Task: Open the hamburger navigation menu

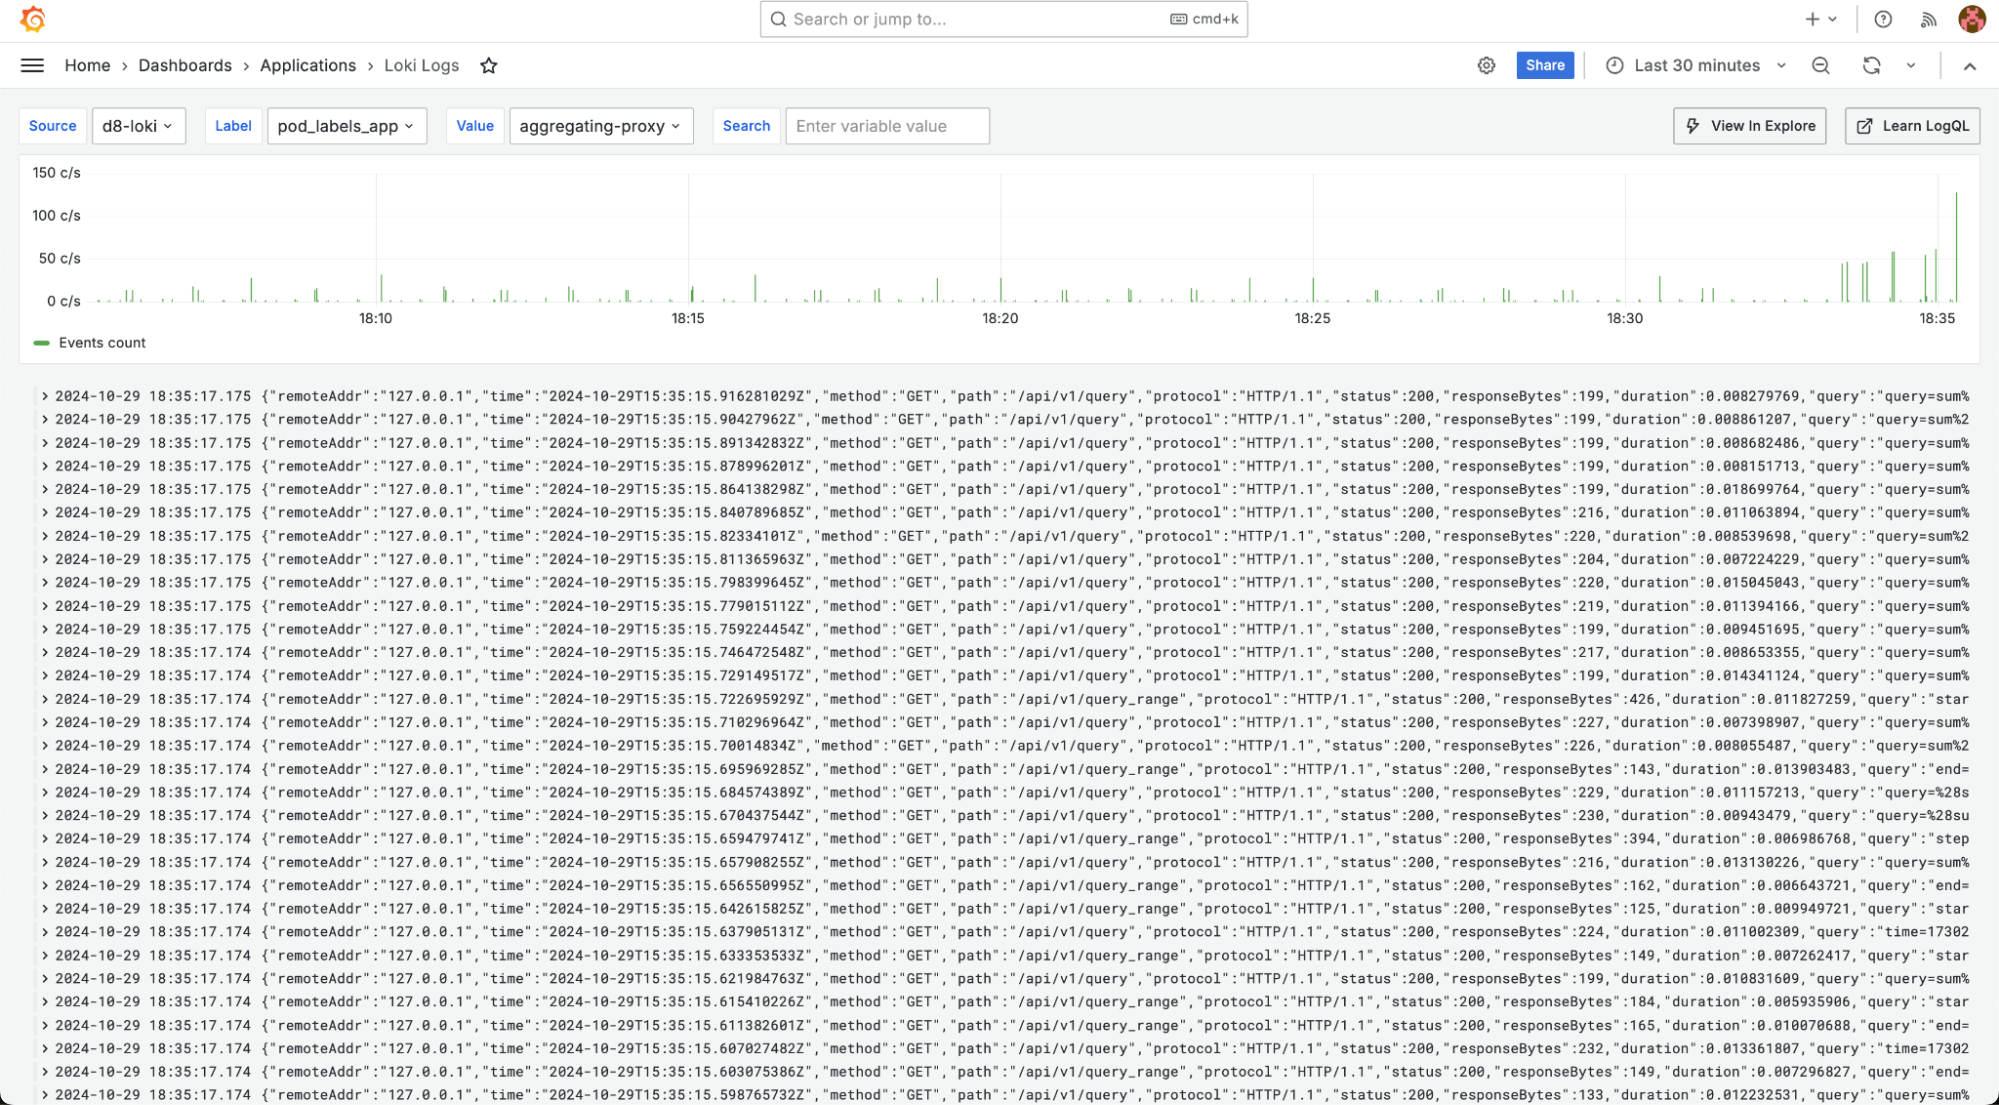Action: pyautogui.click(x=32, y=66)
